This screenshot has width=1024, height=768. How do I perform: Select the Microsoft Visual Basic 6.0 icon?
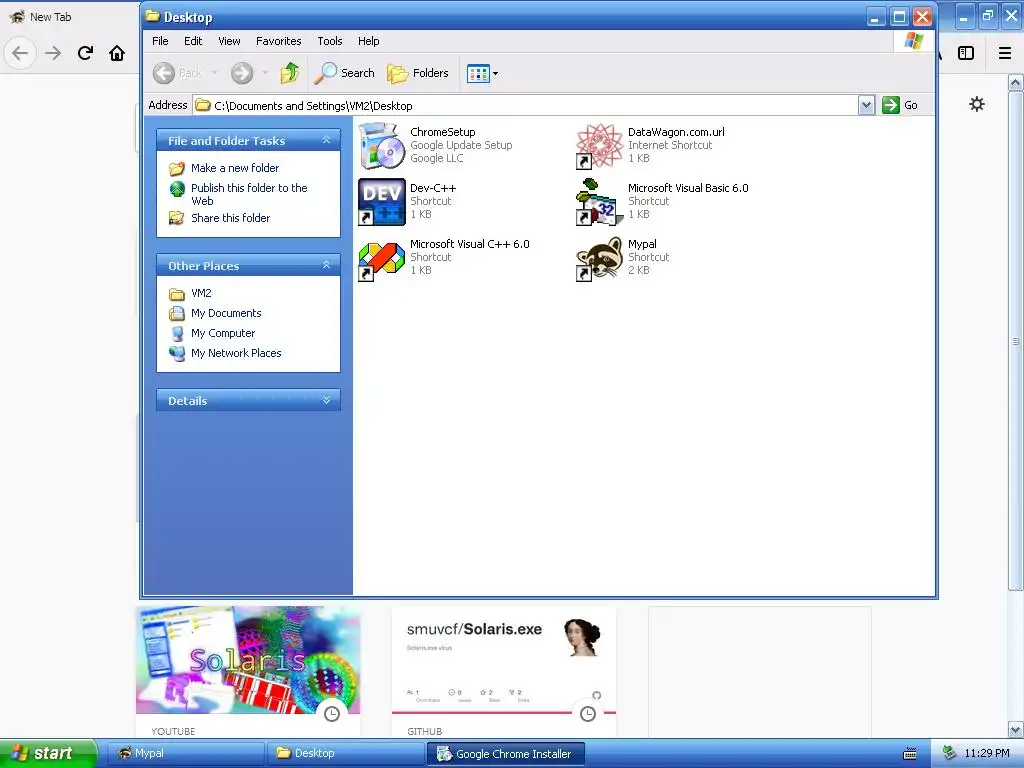point(600,202)
